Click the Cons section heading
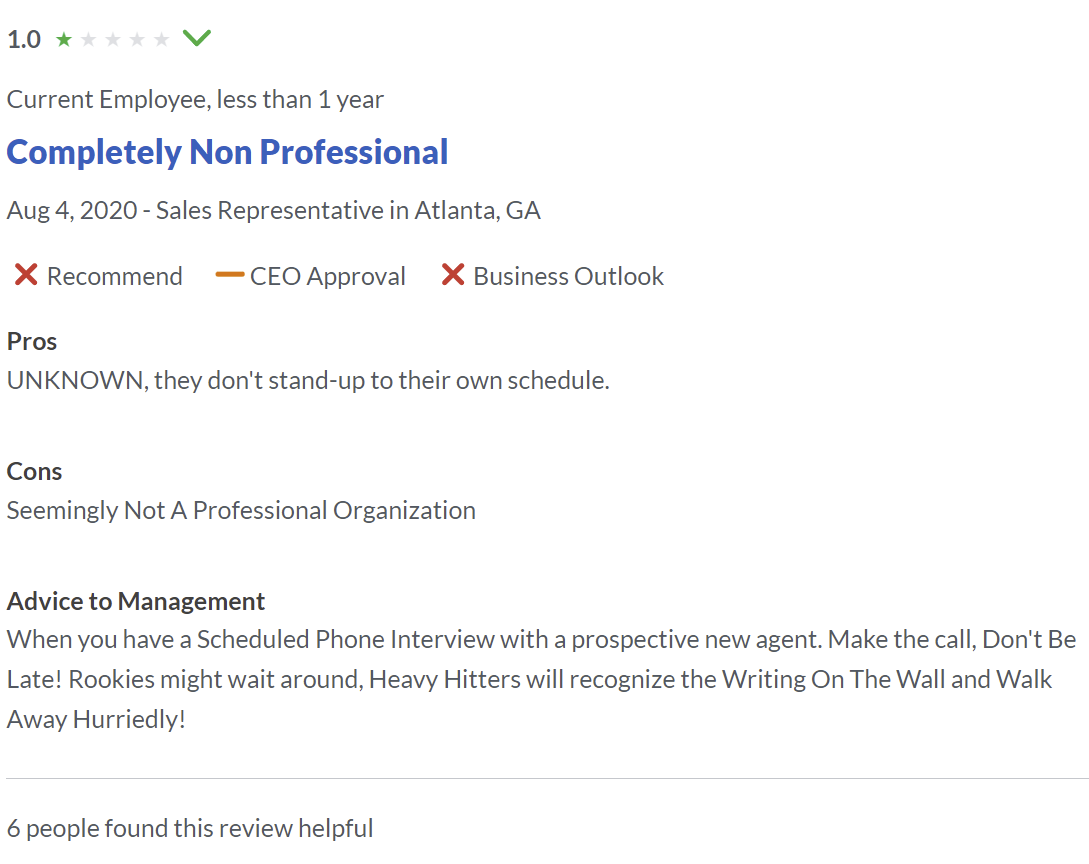The height and width of the screenshot is (864, 1089). click(x=34, y=471)
